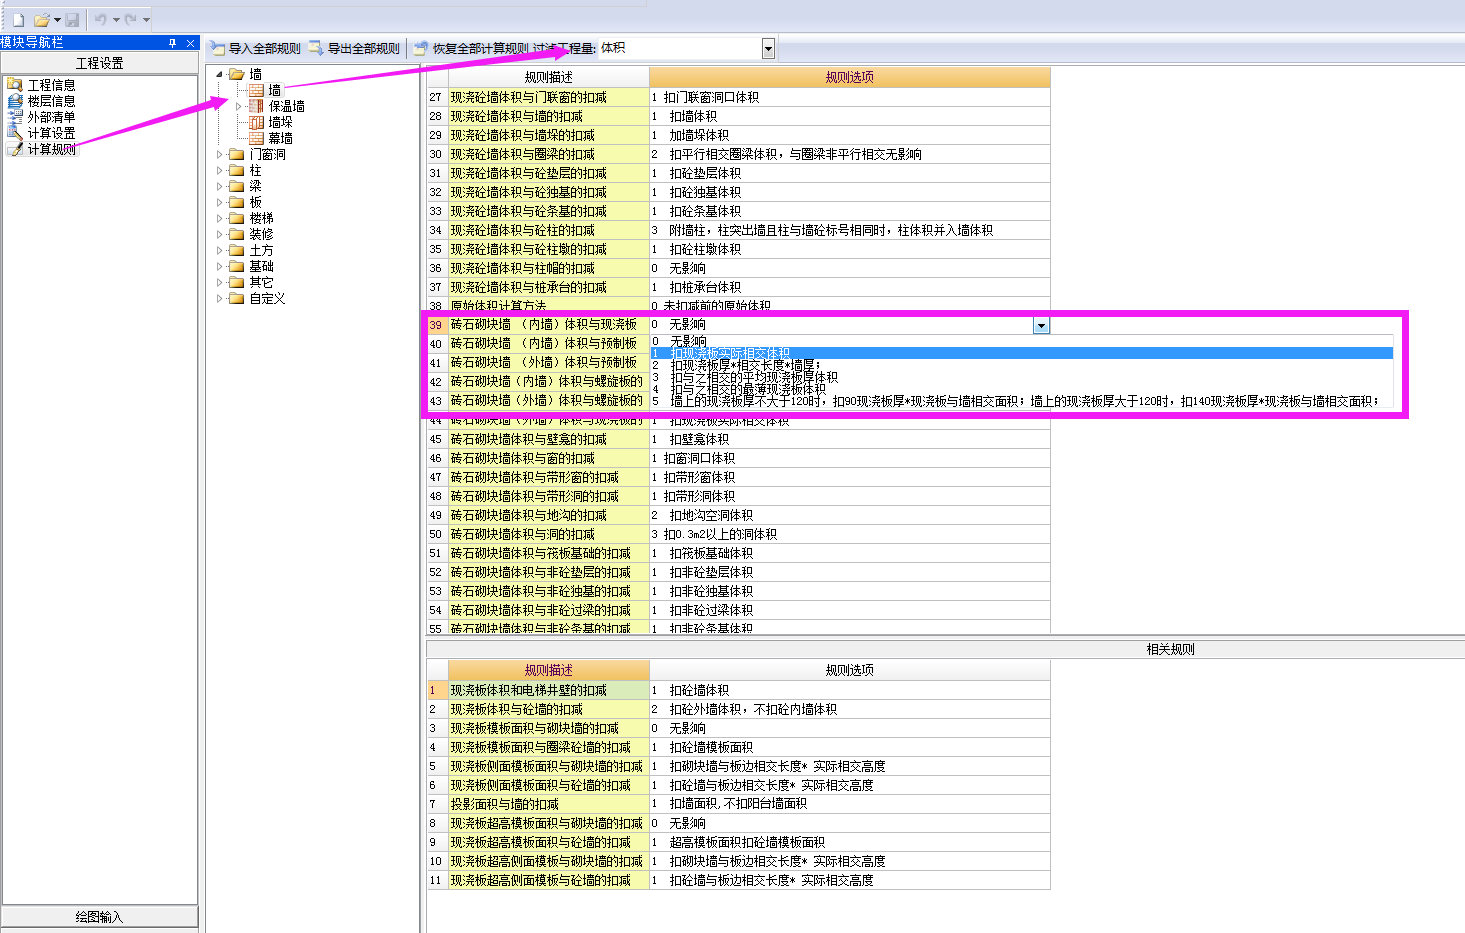Click option 扣0.3m2以上的洞体积 in row 50
The image size is (1465, 933).
[850, 534]
